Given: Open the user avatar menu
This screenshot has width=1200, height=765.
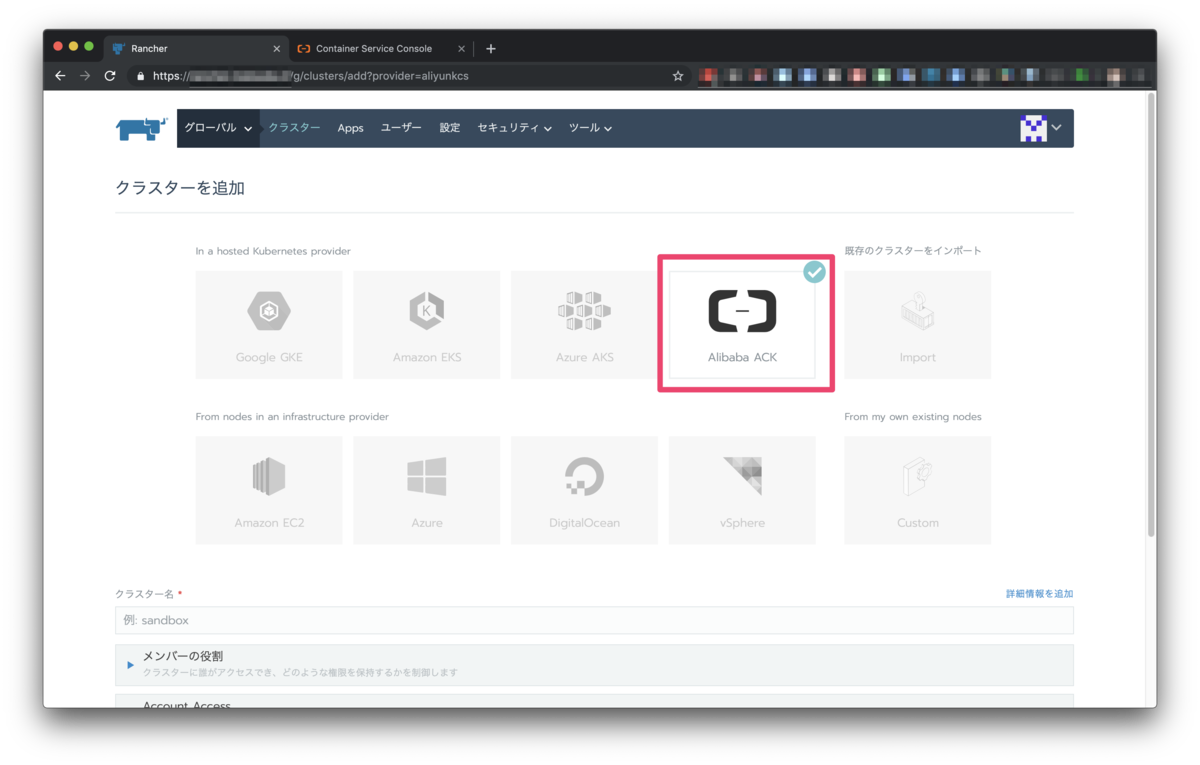Looking at the screenshot, I should tap(1040, 128).
